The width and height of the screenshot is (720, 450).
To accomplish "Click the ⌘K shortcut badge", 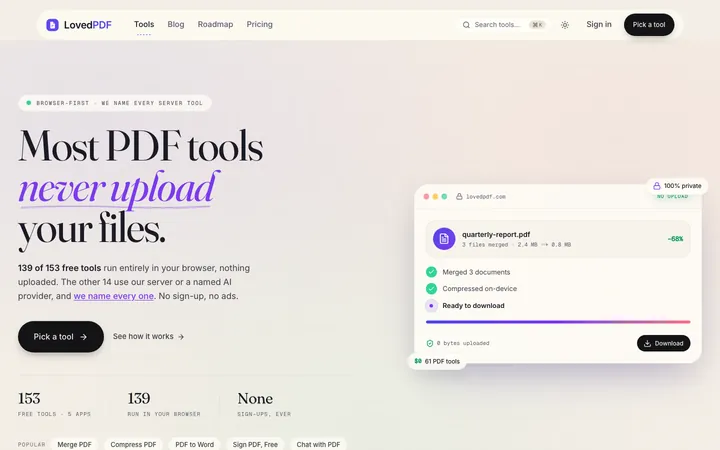I will coord(537,25).
